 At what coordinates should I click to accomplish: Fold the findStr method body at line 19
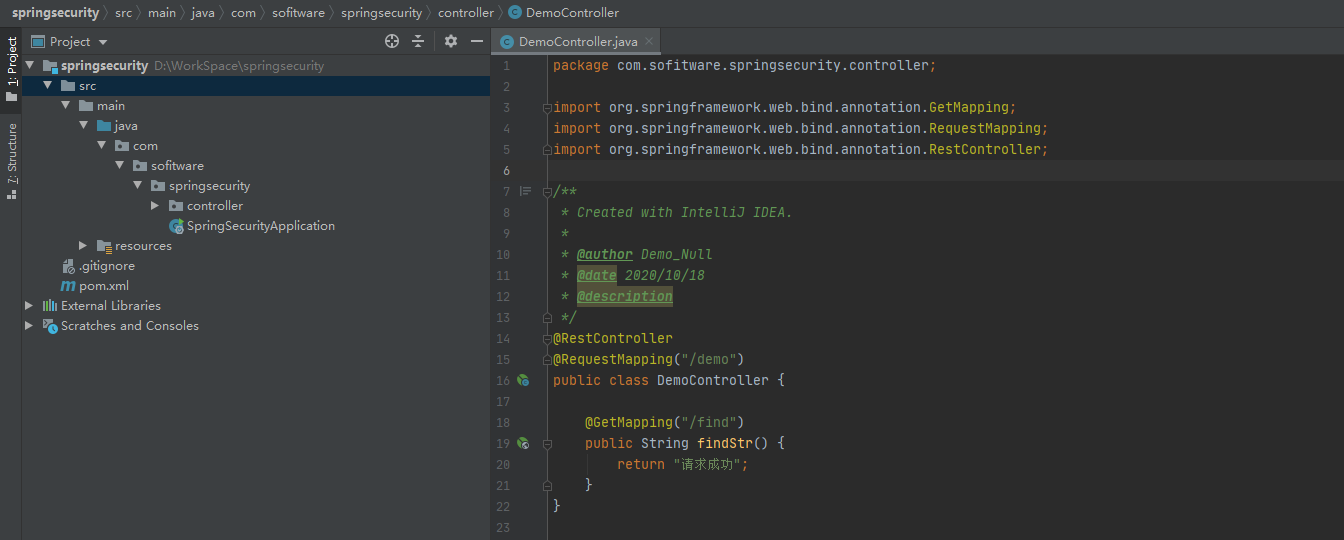tap(546, 443)
